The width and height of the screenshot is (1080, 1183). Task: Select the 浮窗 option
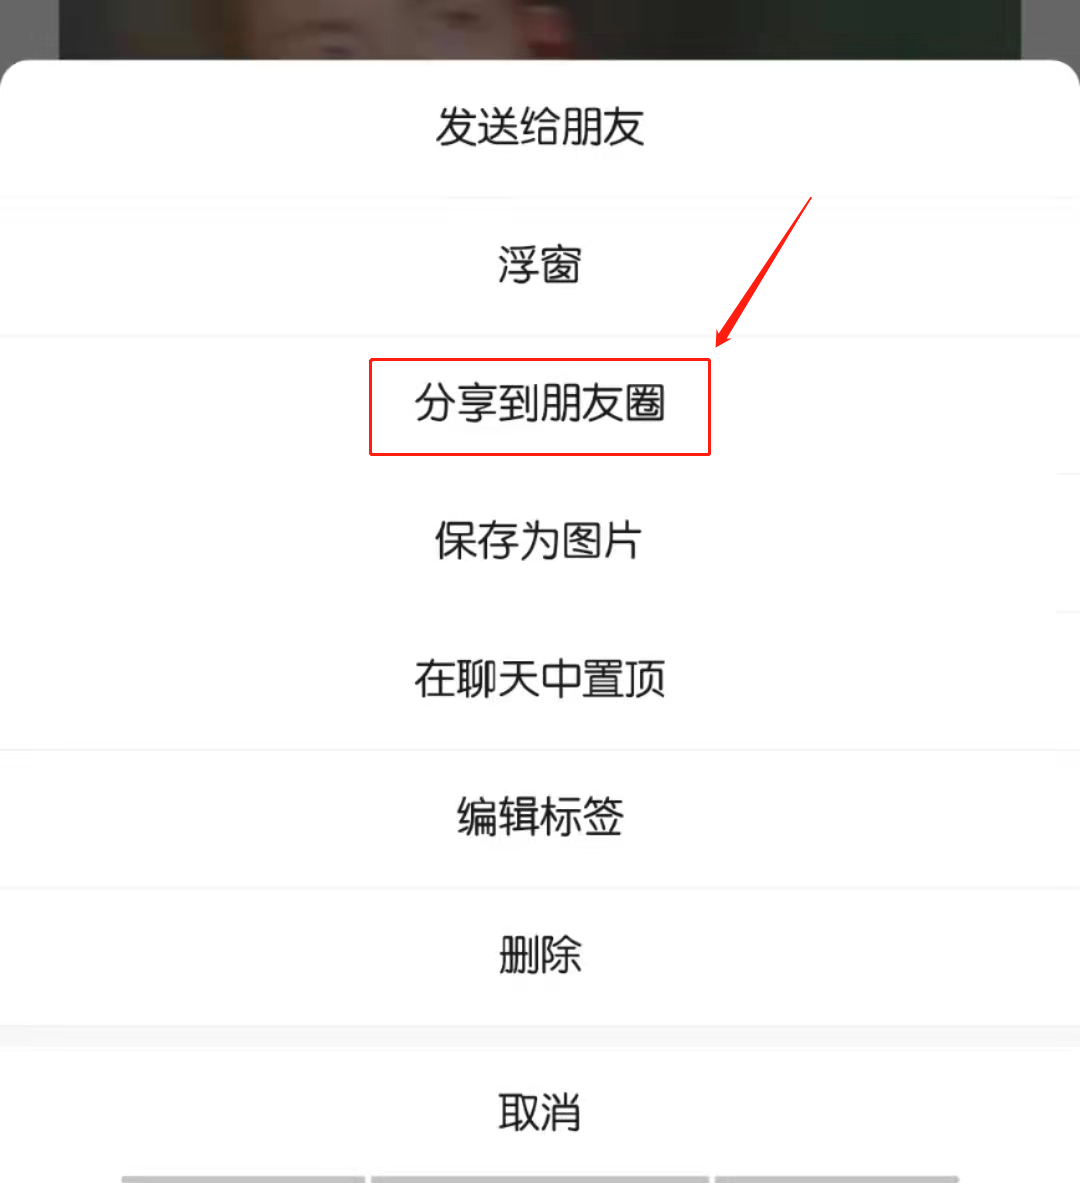540,266
